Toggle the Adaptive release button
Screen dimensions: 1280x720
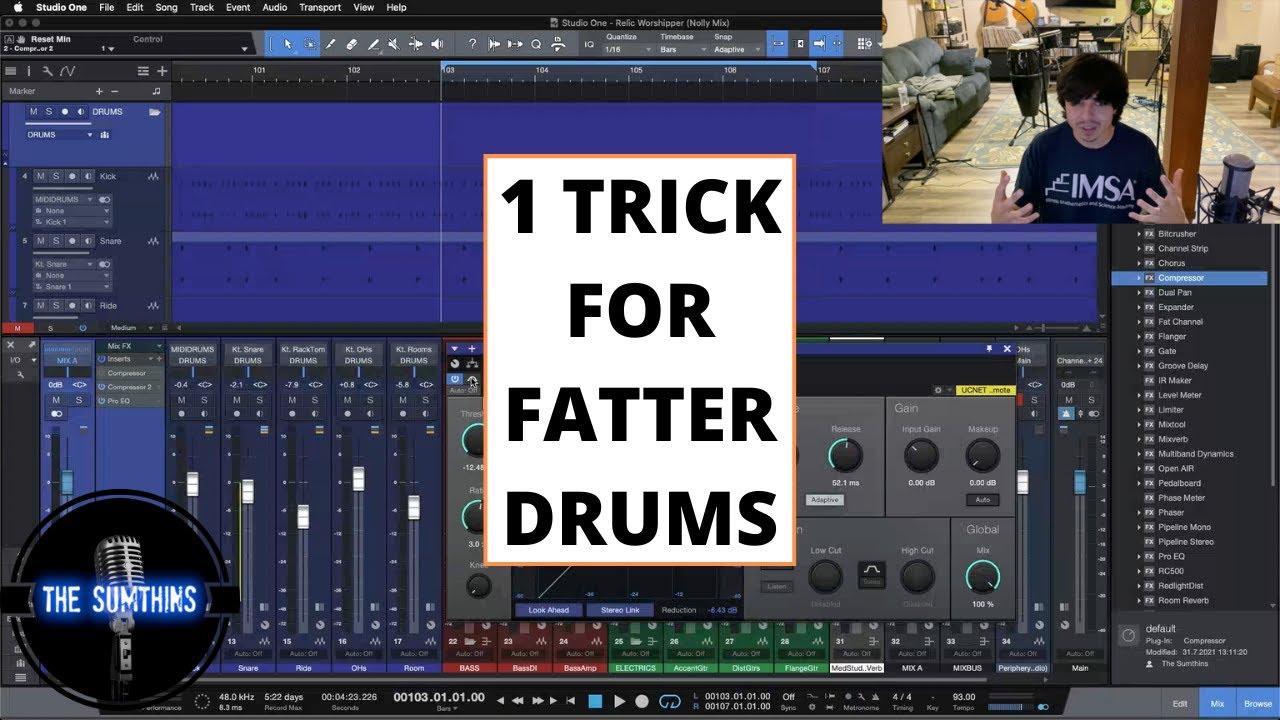coord(826,499)
